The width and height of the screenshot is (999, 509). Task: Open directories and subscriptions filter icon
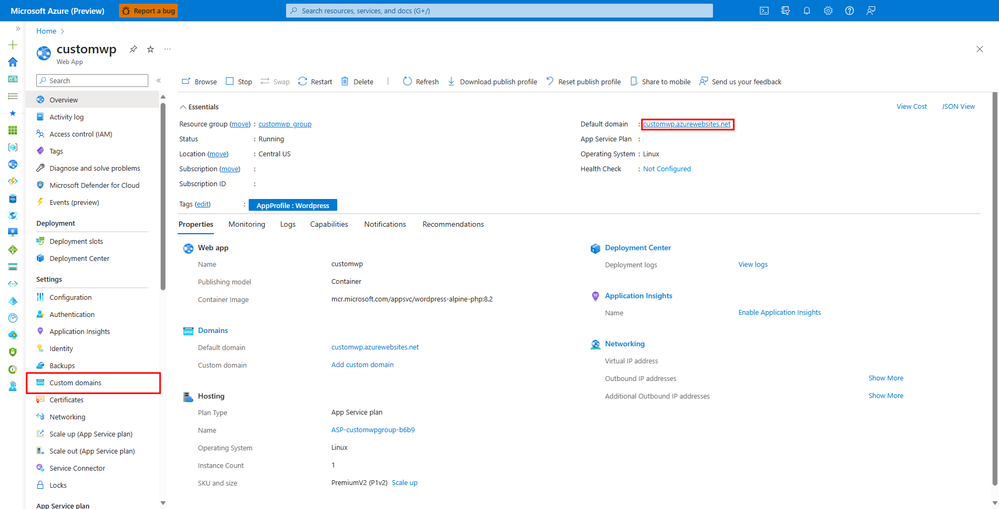pos(786,10)
